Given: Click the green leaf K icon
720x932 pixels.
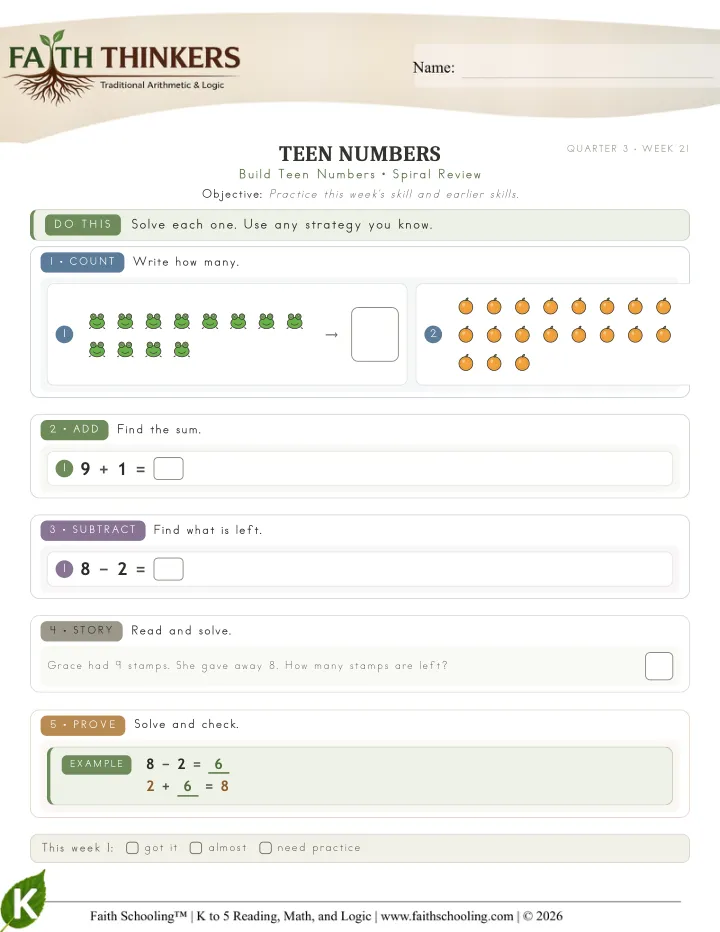Looking at the screenshot, I should (x=23, y=900).
